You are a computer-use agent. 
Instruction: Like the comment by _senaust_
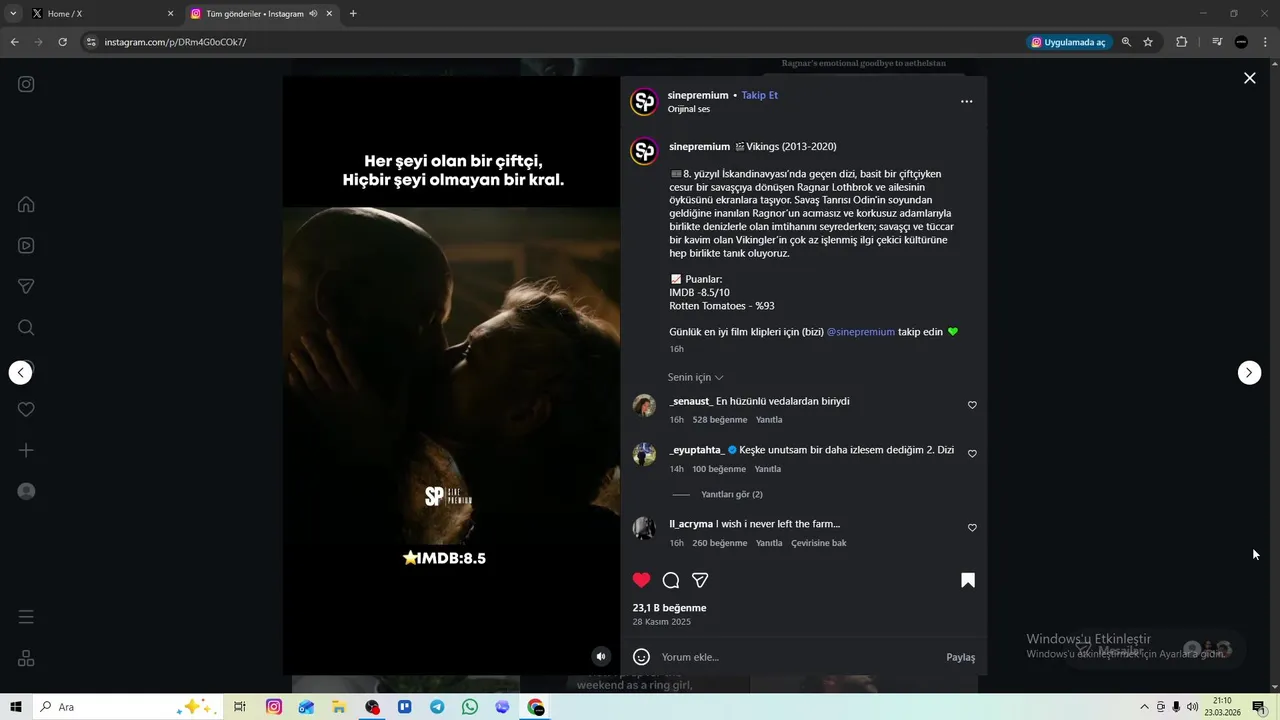click(x=972, y=405)
